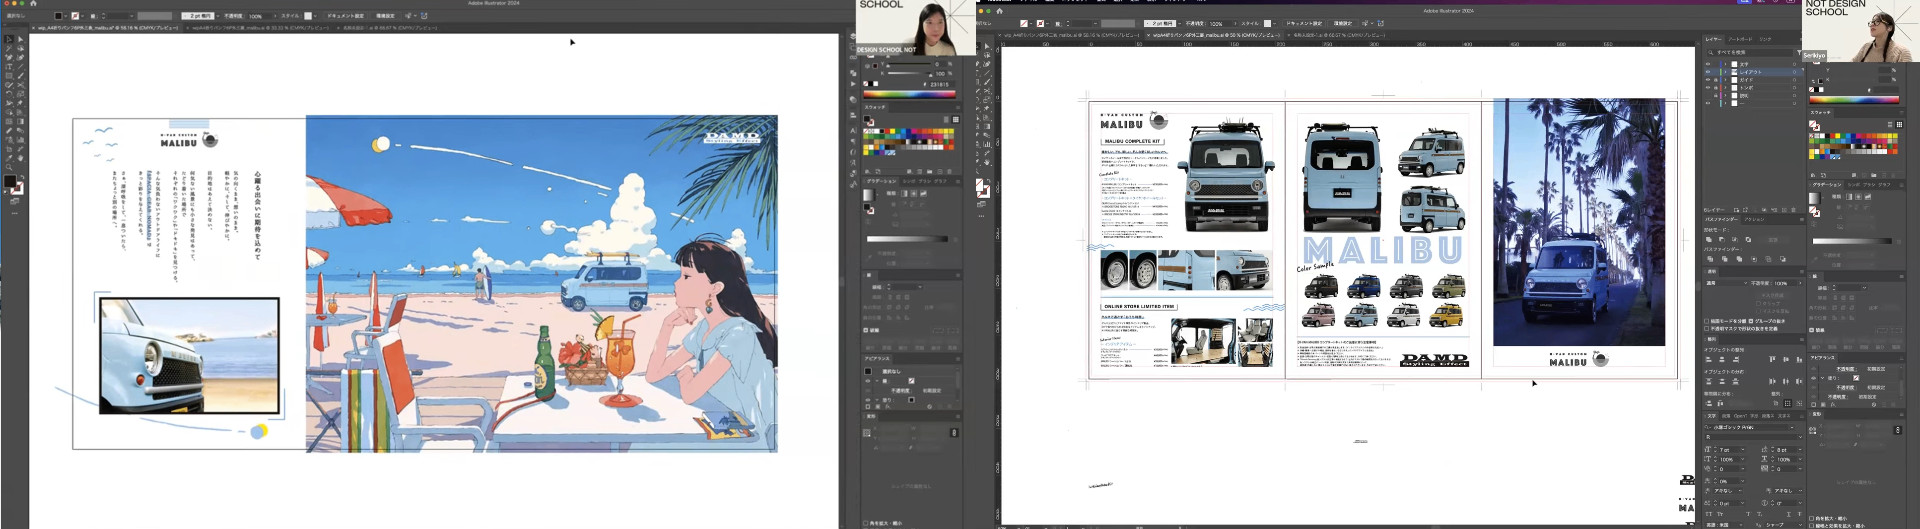The height and width of the screenshot is (529, 1920).
Task: Open Edit Toolbar dots in right window
Action: pyautogui.click(x=981, y=216)
